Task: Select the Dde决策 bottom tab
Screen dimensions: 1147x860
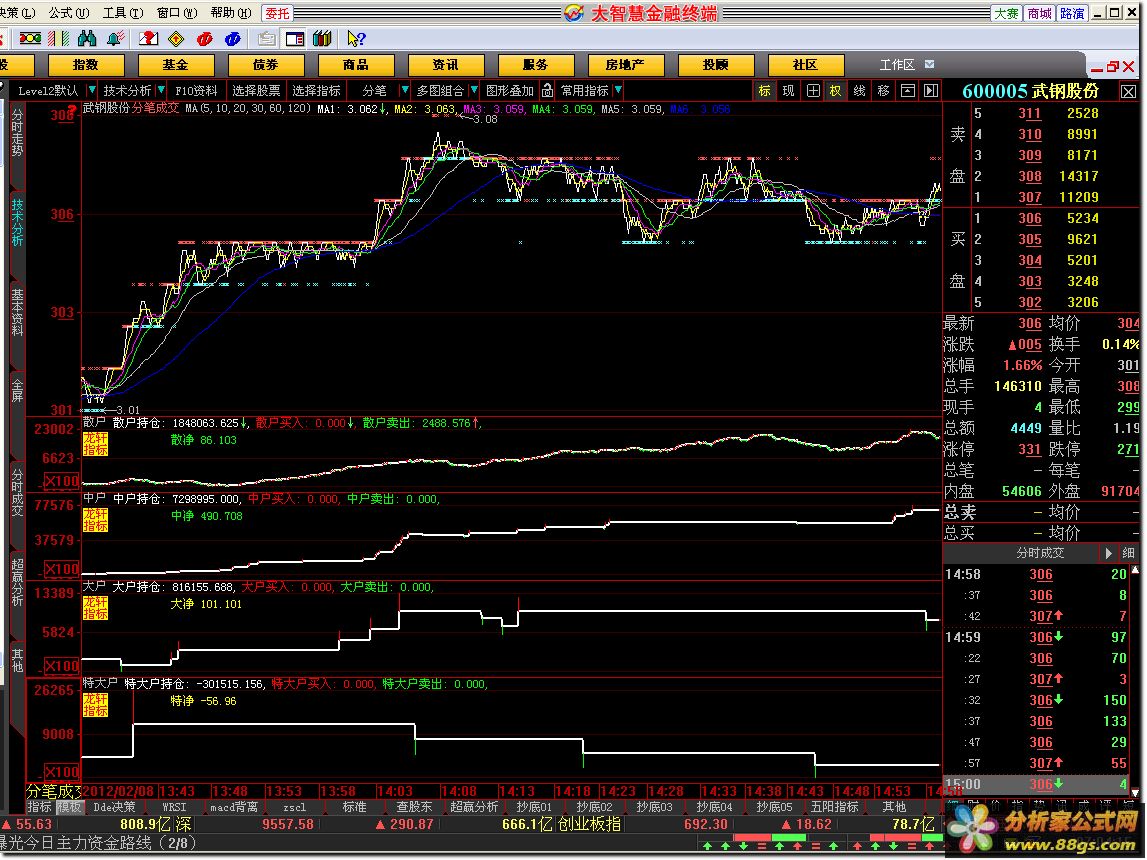Action: tap(114, 807)
